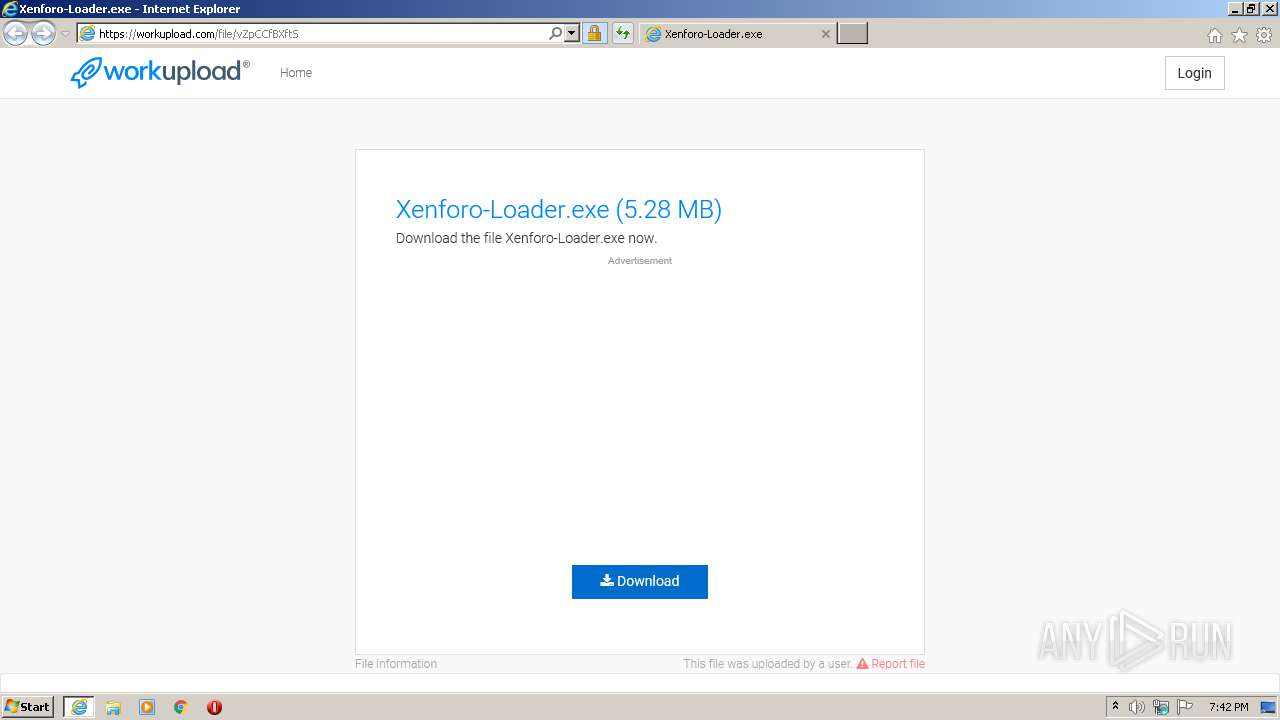The width and height of the screenshot is (1280, 720).
Task: Click the browser Back arrow button
Action: point(15,34)
